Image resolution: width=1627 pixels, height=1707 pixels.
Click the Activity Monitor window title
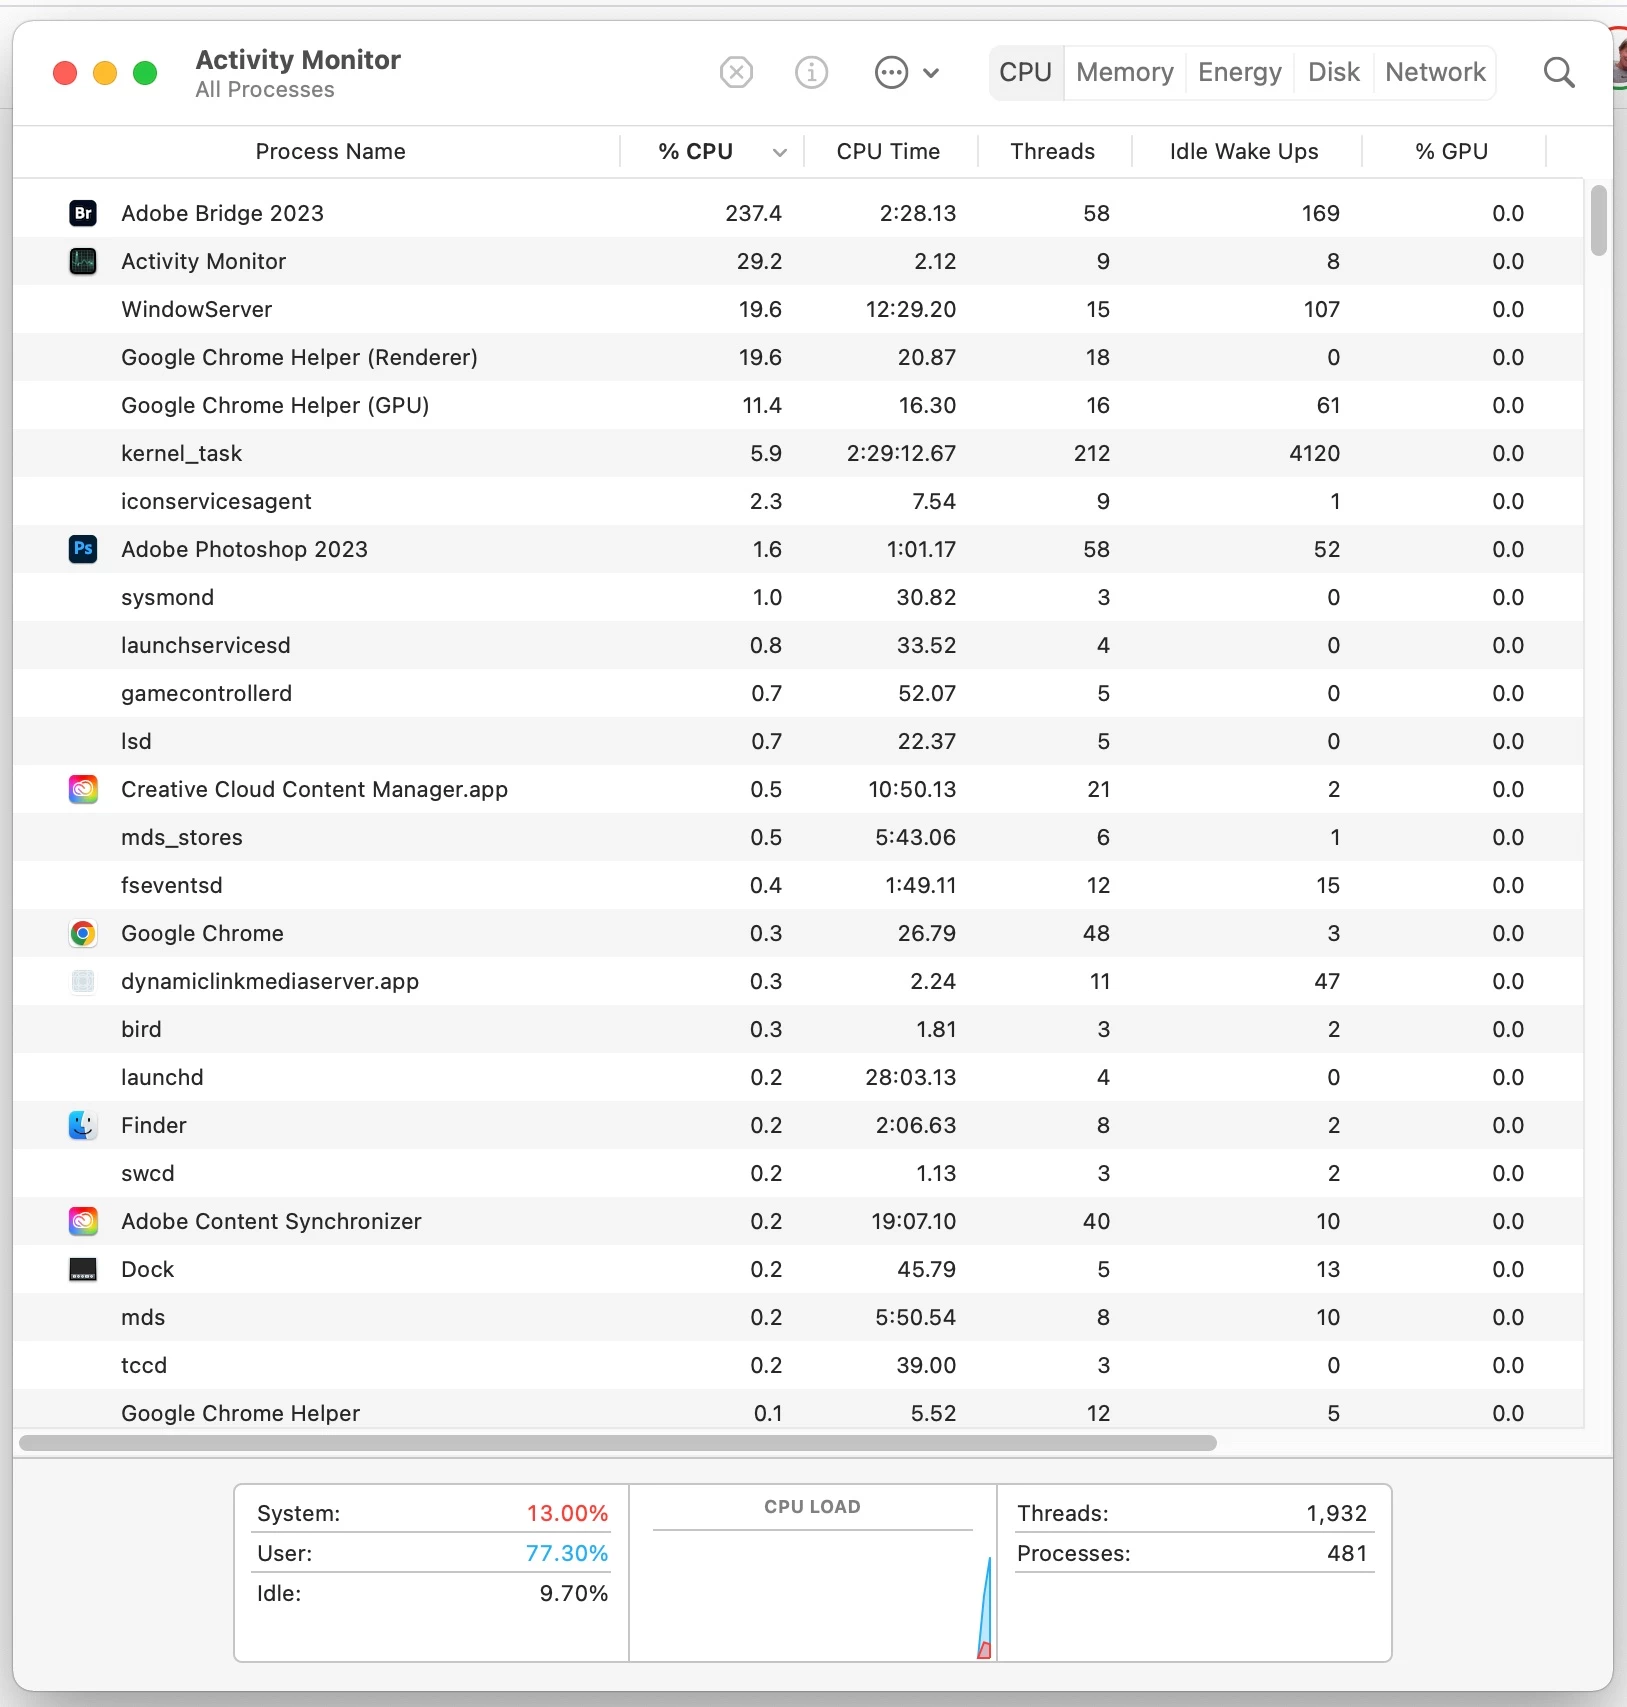(298, 60)
